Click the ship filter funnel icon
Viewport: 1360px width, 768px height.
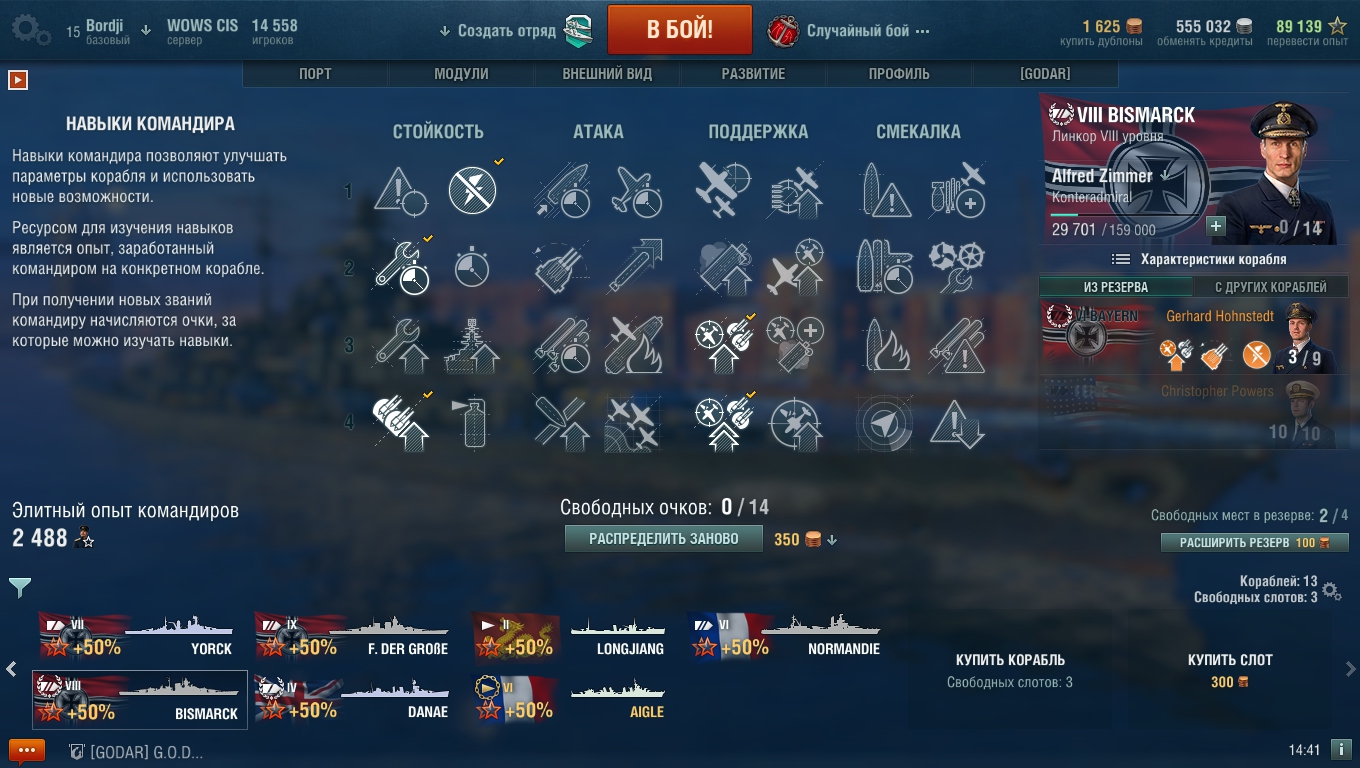point(20,587)
